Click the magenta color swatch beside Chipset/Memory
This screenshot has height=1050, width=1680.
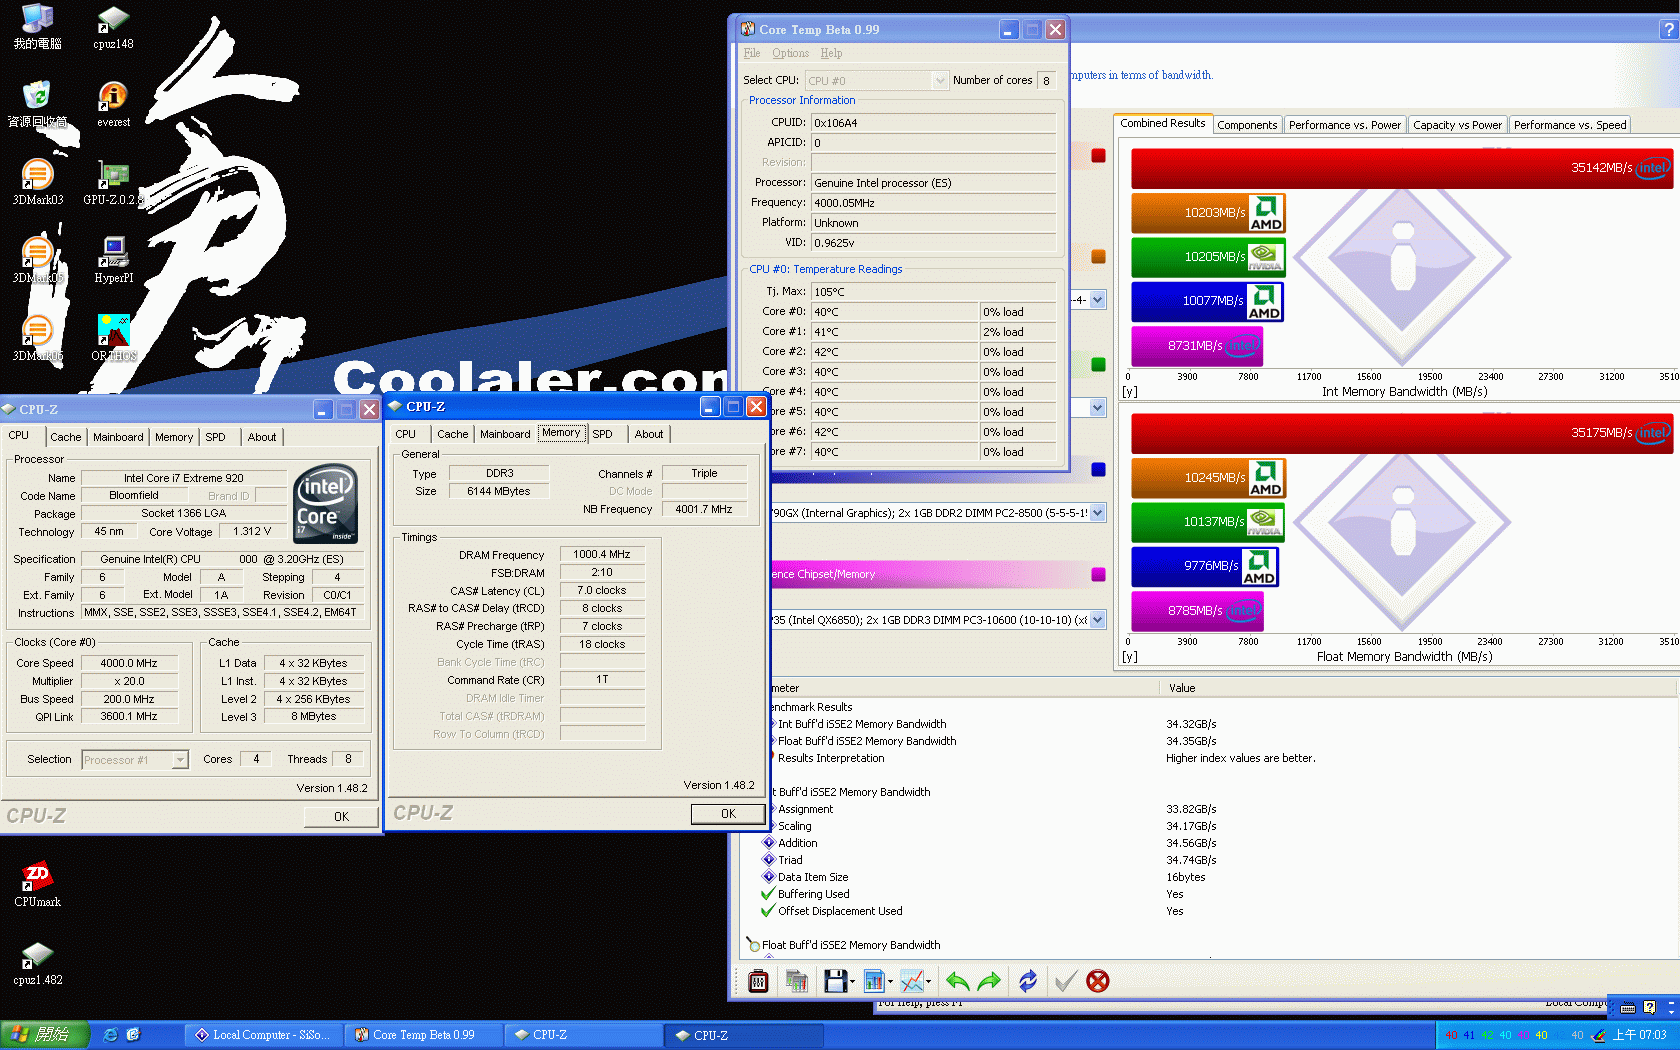(x=1098, y=574)
